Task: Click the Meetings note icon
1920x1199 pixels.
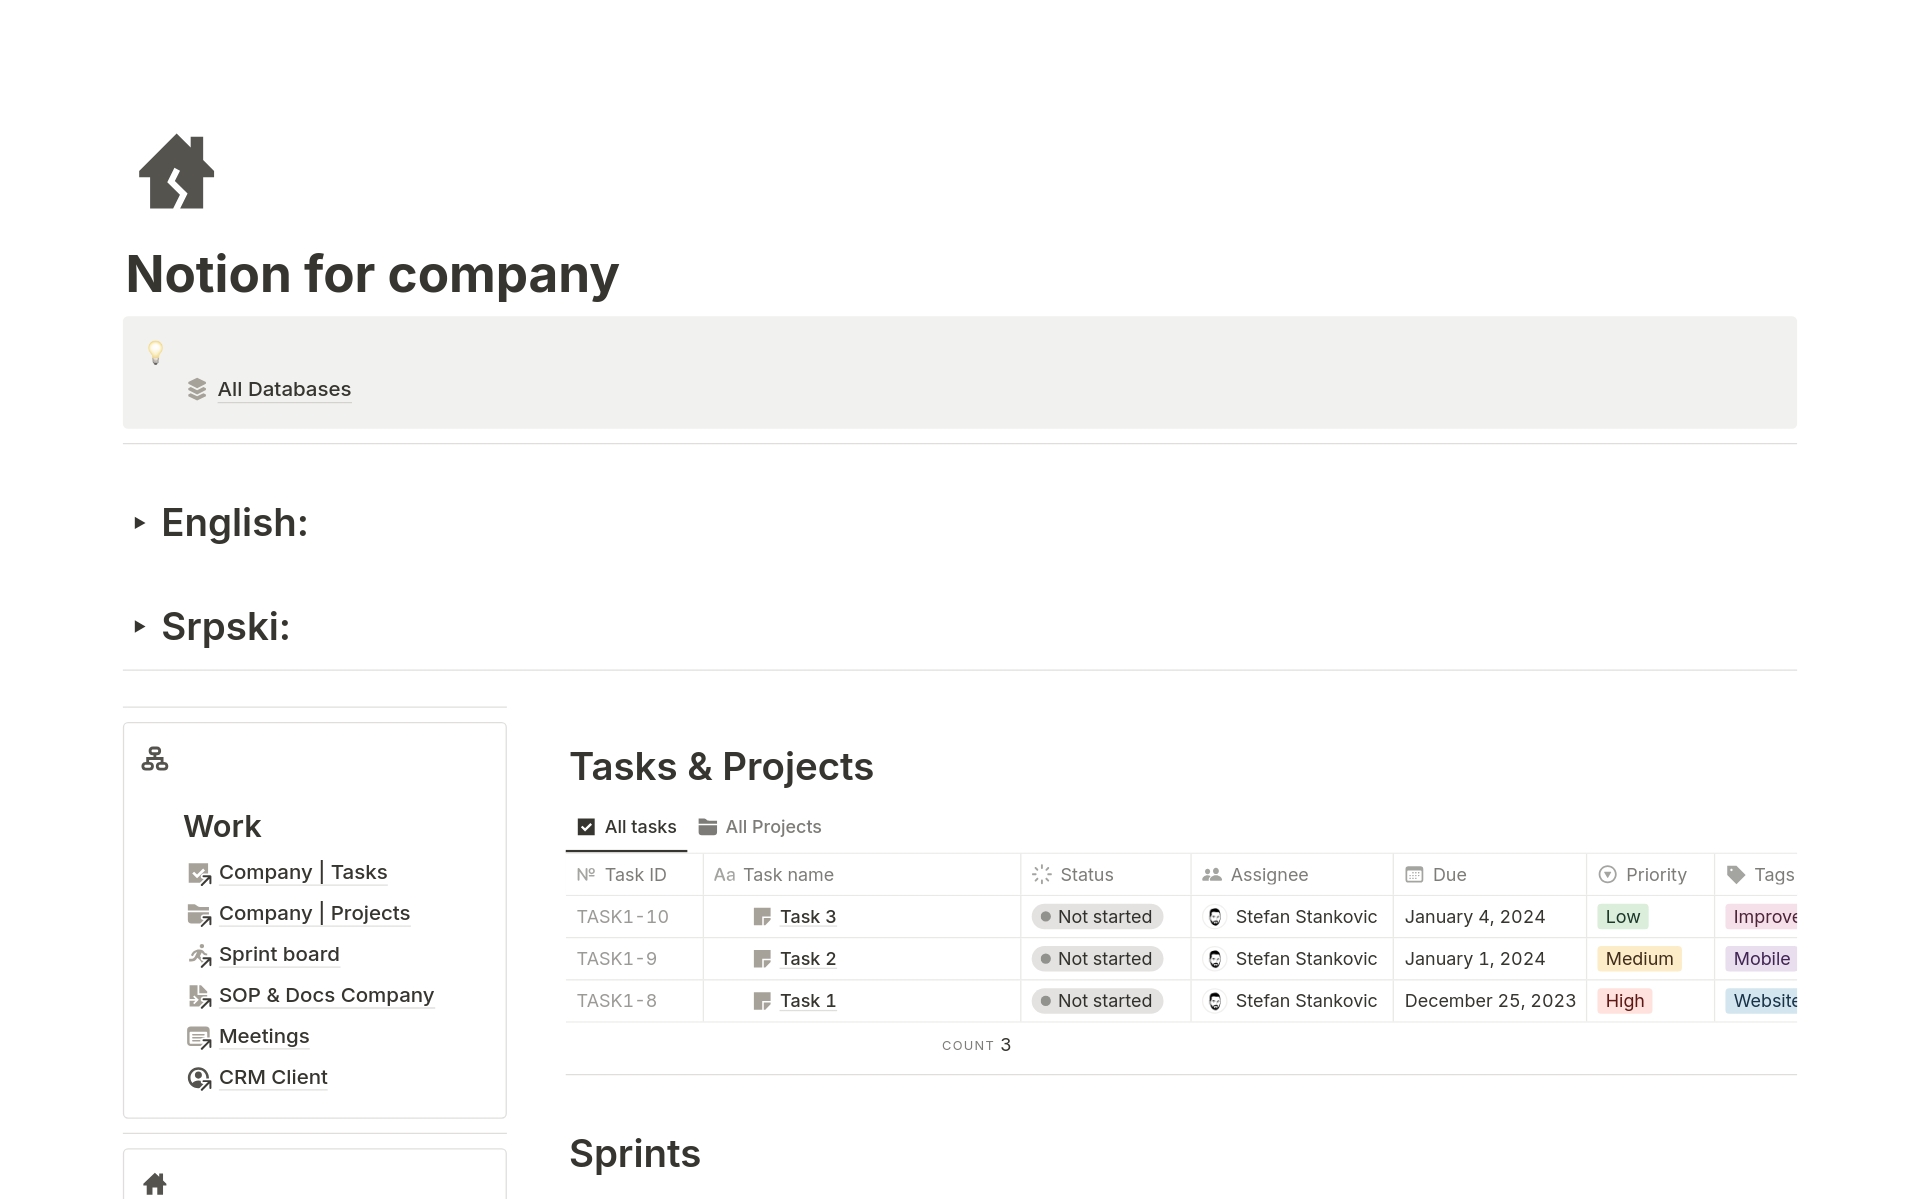Action: click(x=199, y=1038)
